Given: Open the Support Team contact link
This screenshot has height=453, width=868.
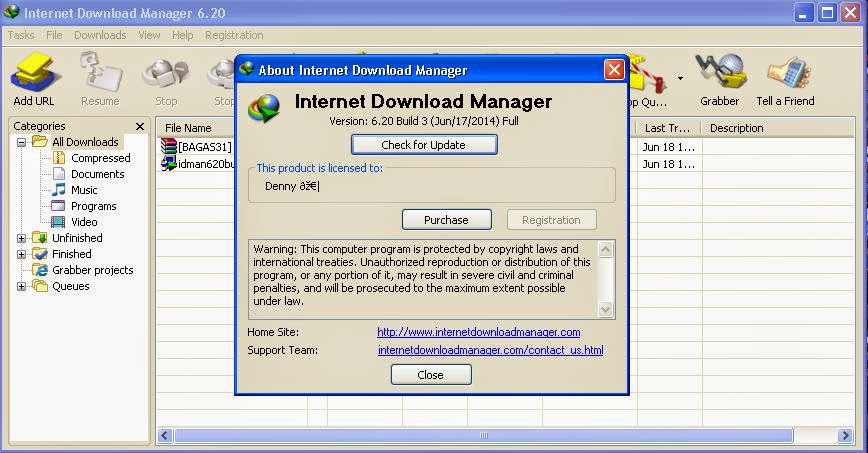Looking at the screenshot, I should [x=490, y=350].
